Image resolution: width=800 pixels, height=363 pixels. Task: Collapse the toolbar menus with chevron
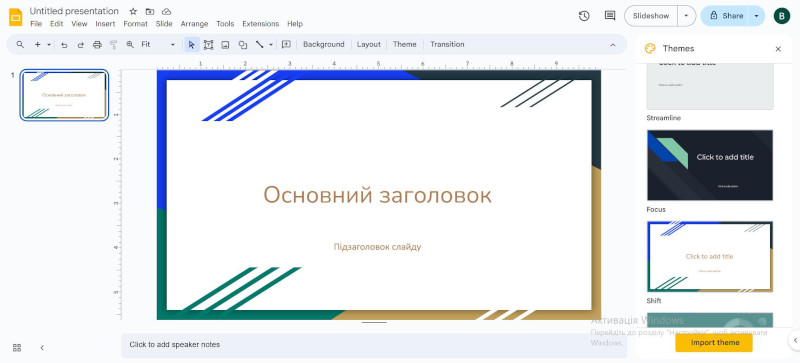[x=613, y=45]
